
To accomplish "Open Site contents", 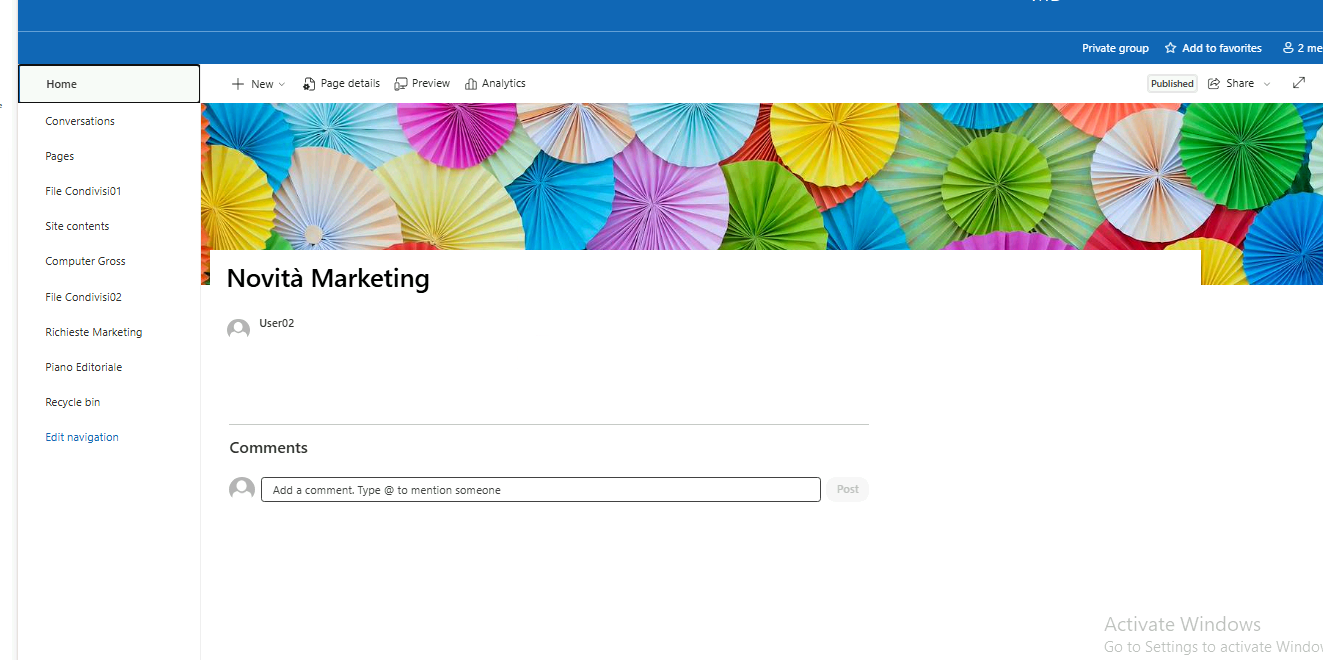I will 77,226.
